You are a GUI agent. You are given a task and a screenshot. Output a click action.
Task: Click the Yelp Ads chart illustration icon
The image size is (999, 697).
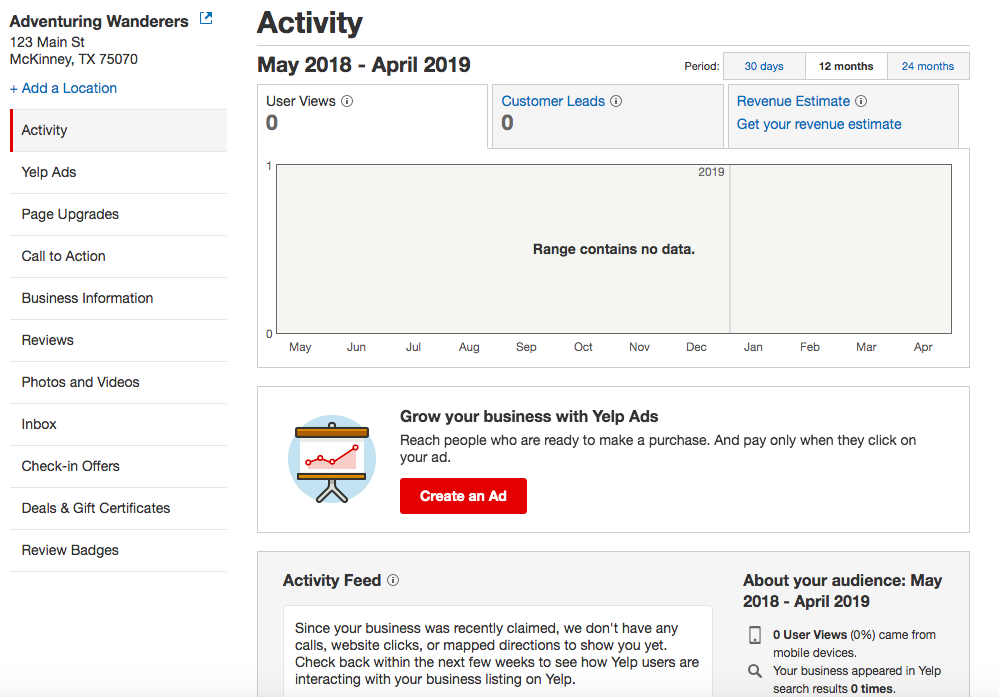pyautogui.click(x=332, y=458)
